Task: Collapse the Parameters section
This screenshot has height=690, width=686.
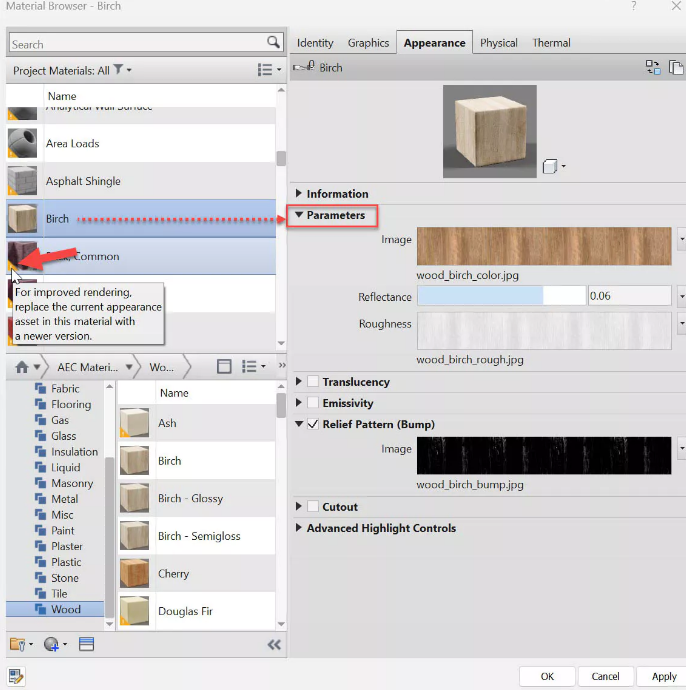Action: [299, 215]
